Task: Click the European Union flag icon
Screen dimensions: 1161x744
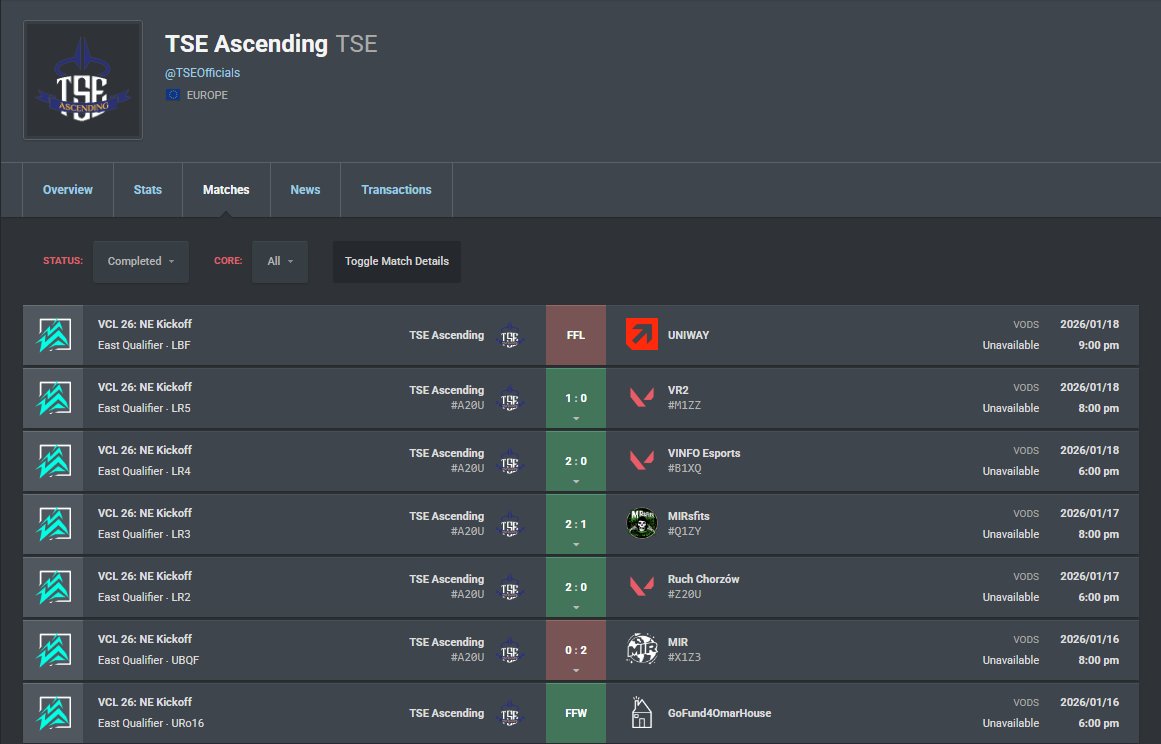Action: pyautogui.click(x=173, y=95)
